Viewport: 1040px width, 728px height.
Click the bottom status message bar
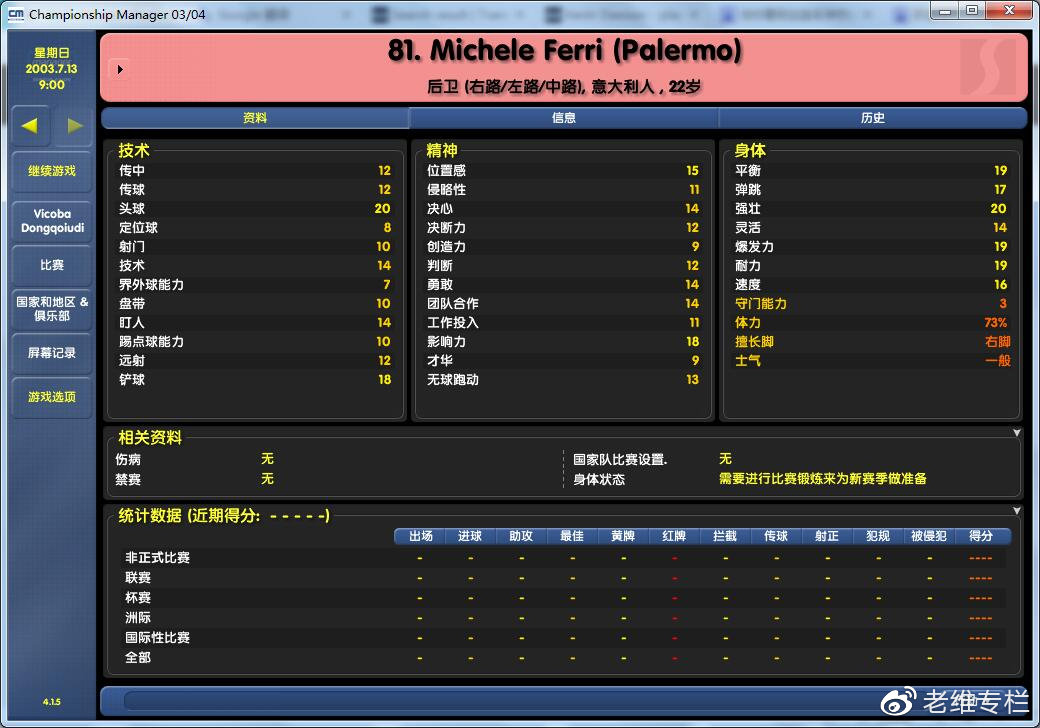pyautogui.click(x=564, y=701)
